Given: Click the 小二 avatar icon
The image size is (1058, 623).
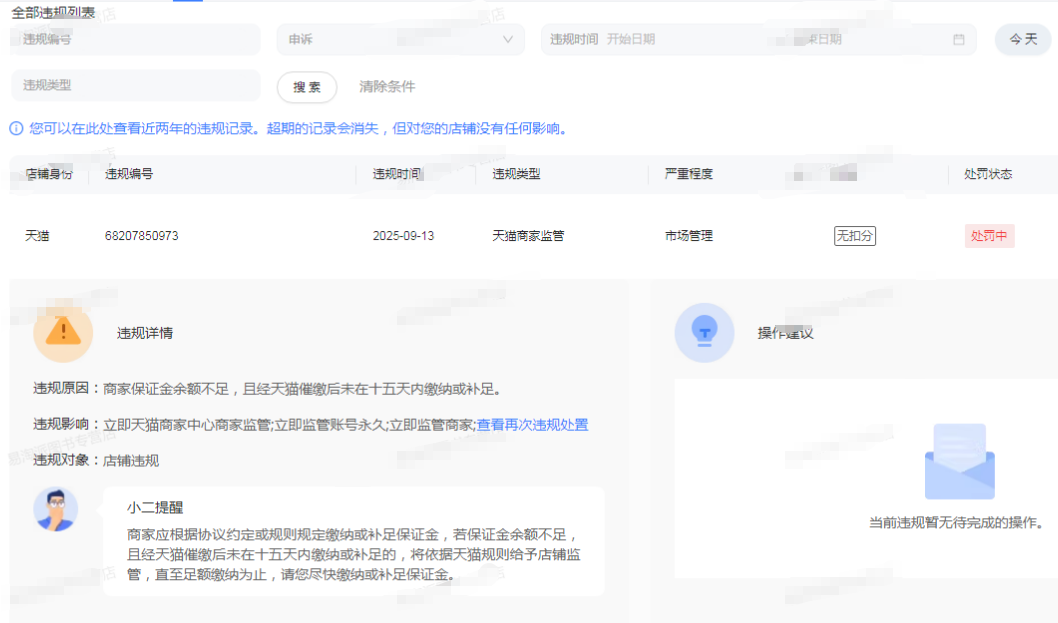Looking at the screenshot, I should 56,509.
